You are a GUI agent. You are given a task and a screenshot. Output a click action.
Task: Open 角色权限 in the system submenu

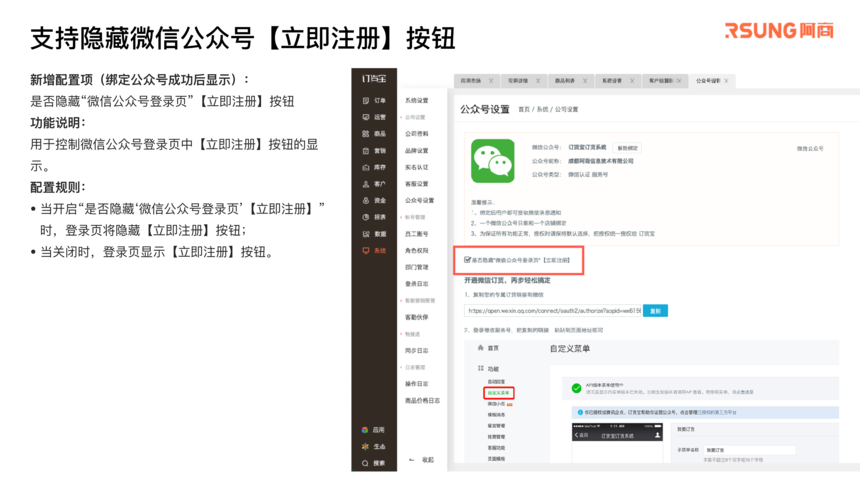(416, 251)
